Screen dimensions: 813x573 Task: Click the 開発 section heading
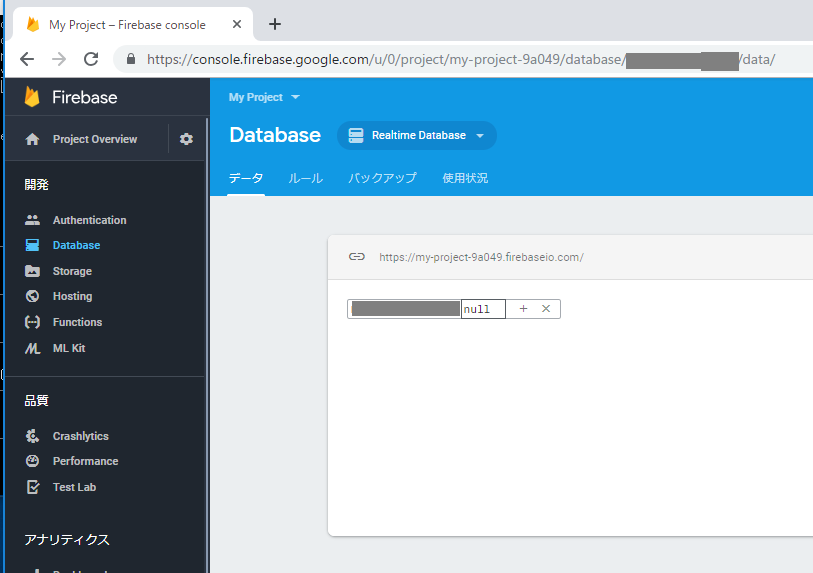[36, 185]
